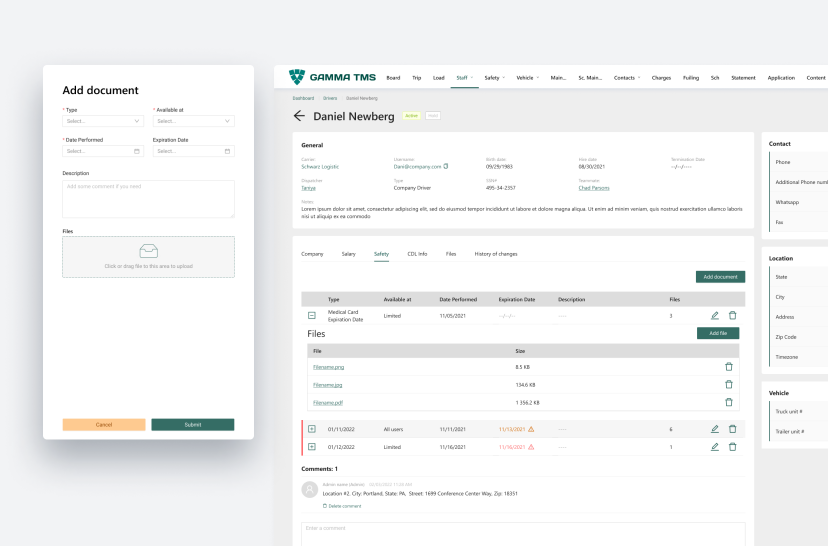
Task: Delete the Filename.png file with trash icon
Action: click(x=728, y=367)
